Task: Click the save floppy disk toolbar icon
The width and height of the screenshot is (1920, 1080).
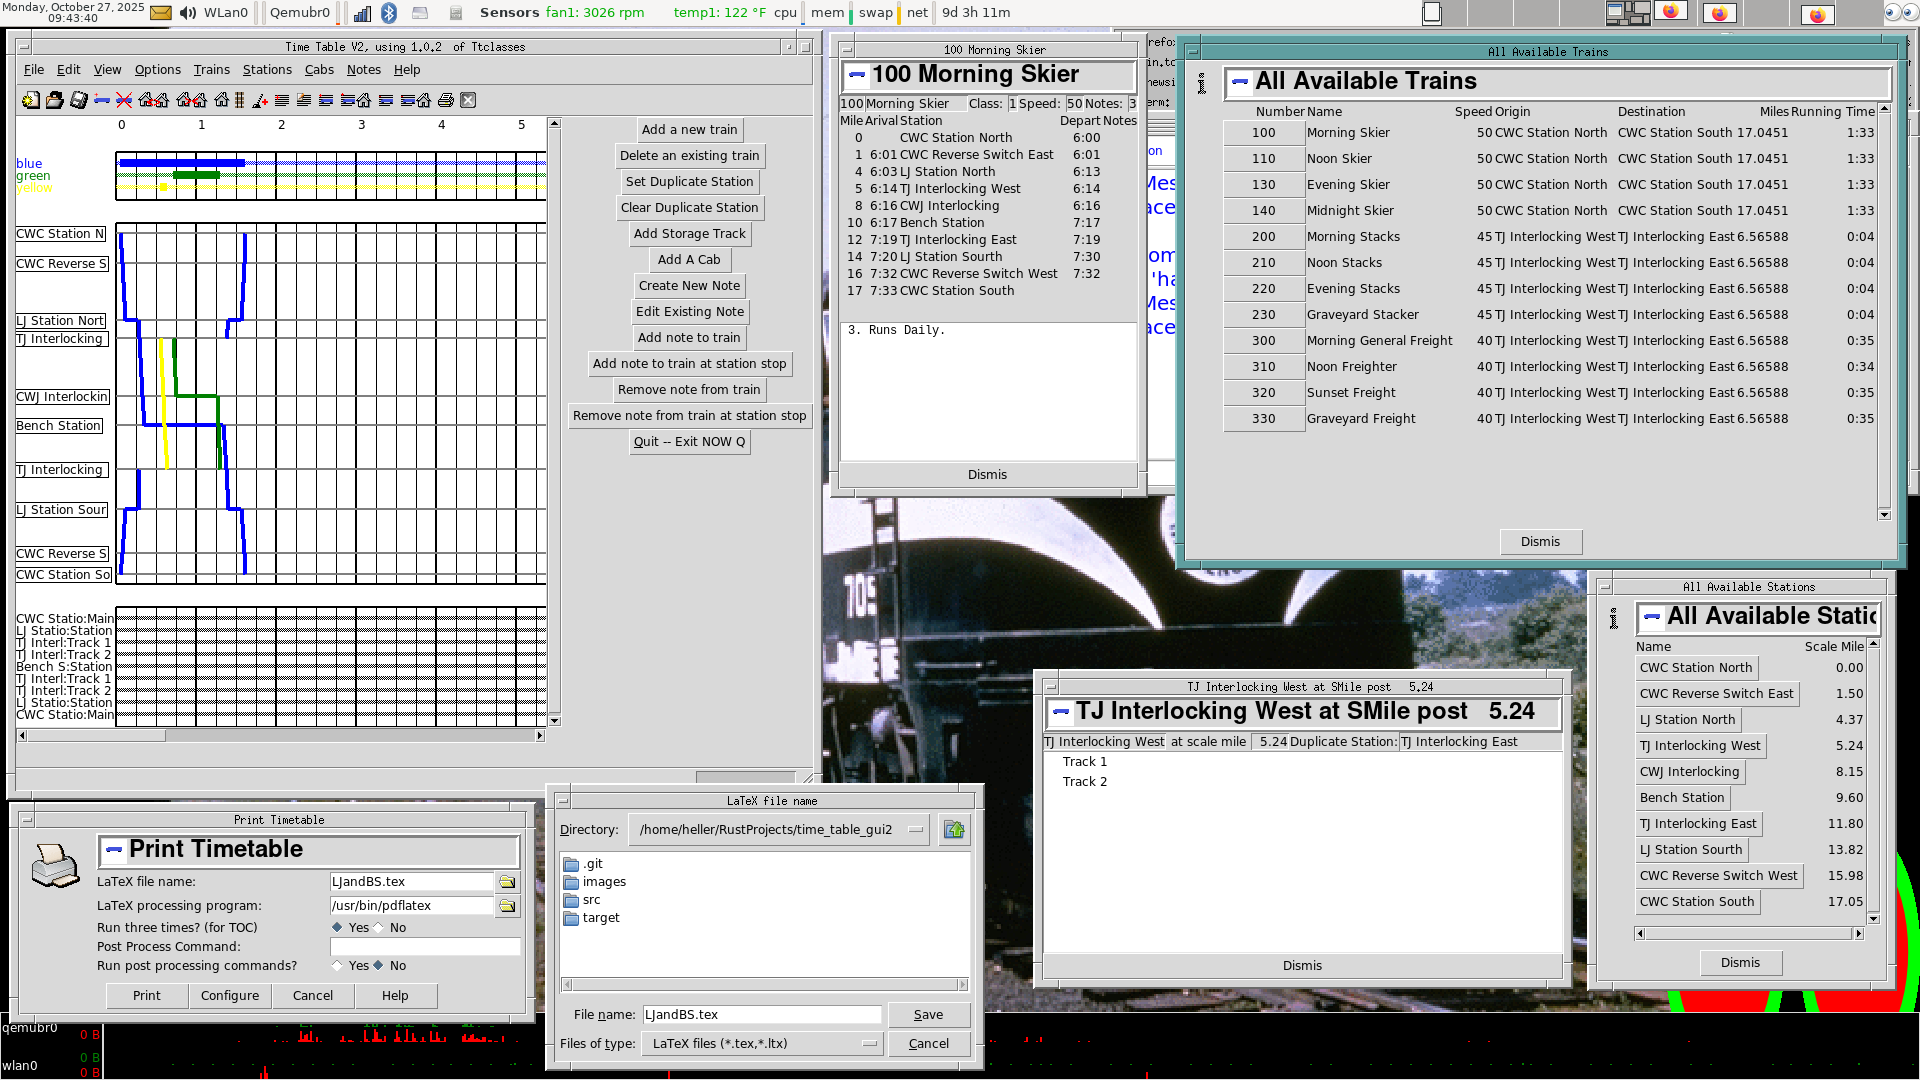Action: [x=78, y=100]
